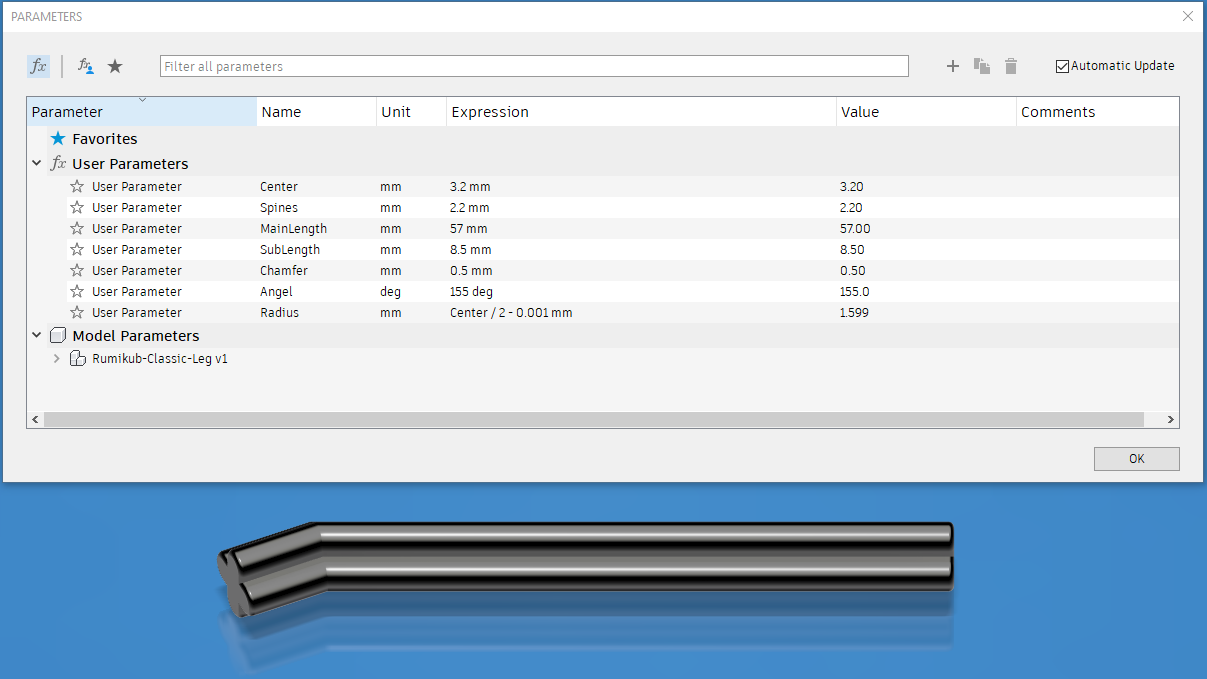The width and height of the screenshot is (1207, 679).
Task: Select the fx all-parameters view icon
Action: tap(38, 66)
